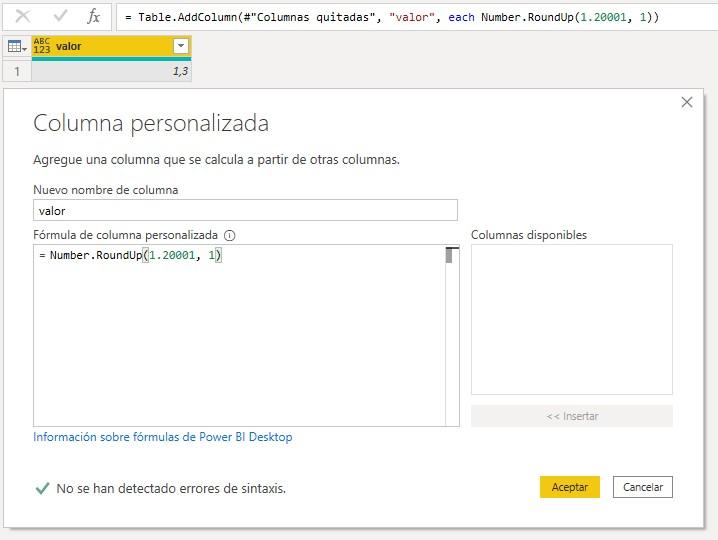This screenshot has width=718, height=540.
Task: Click the Columnas disponibles list box
Action: pos(571,319)
